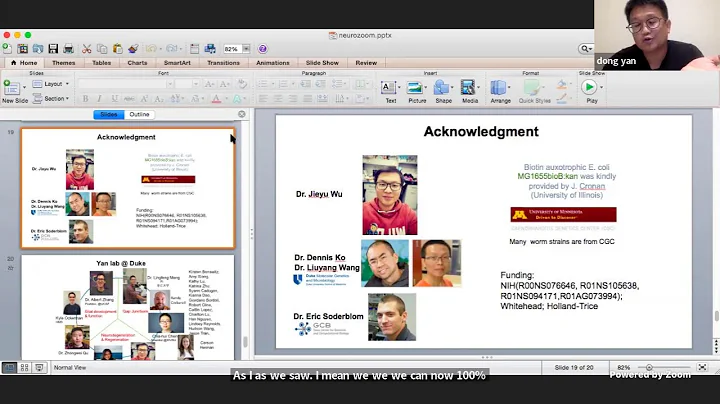Open the Slide Show ribbon tab
This screenshot has height=404, width=720.
[322, 63]
